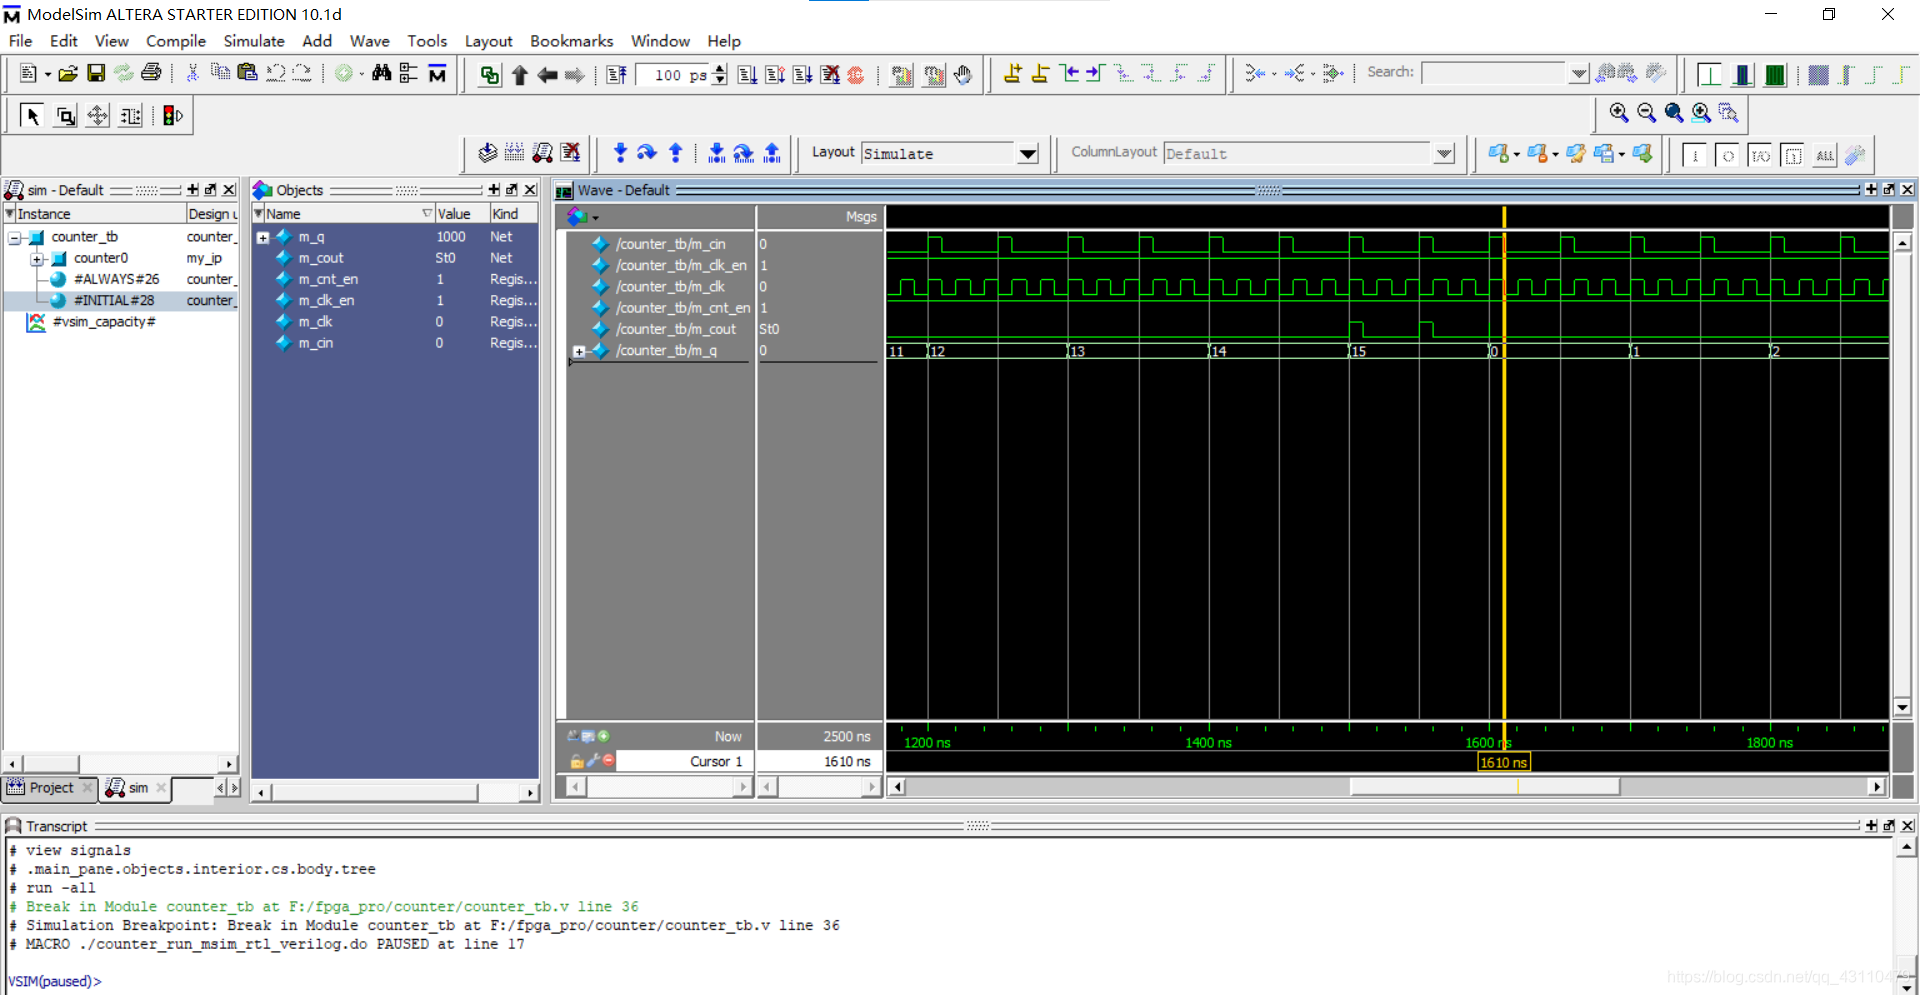This screenshot has width=1920, height=995.
Task: Click the Design unit column header
Action: 212,214
